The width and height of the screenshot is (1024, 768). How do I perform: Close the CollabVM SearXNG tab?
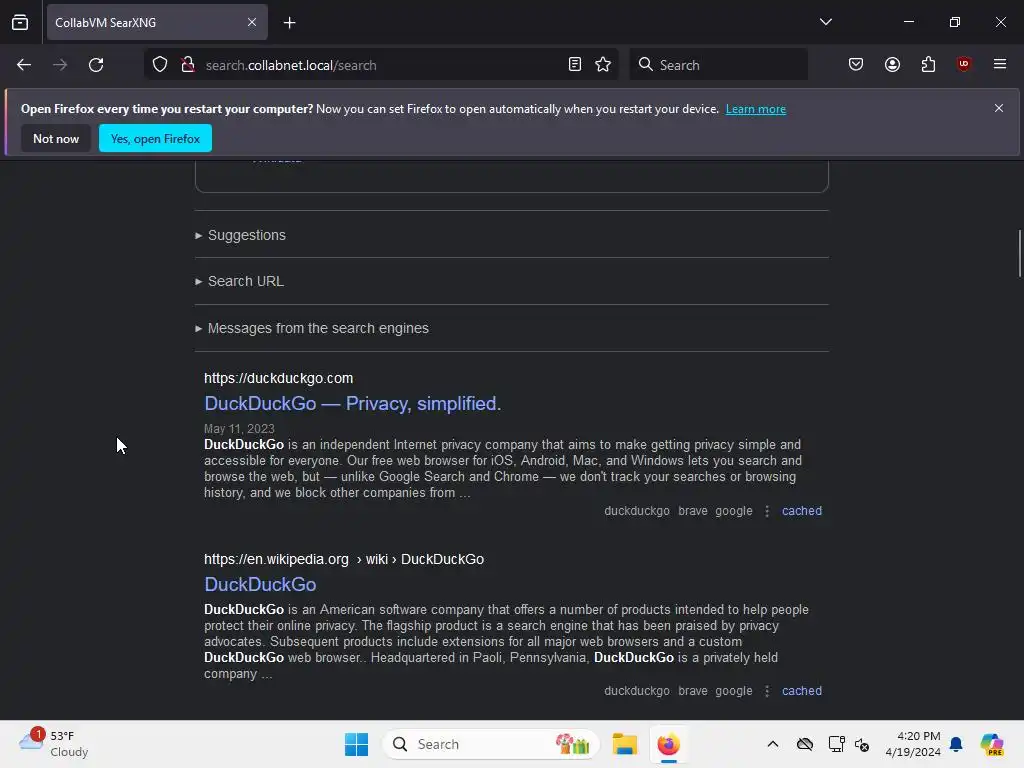coord(252,22)
